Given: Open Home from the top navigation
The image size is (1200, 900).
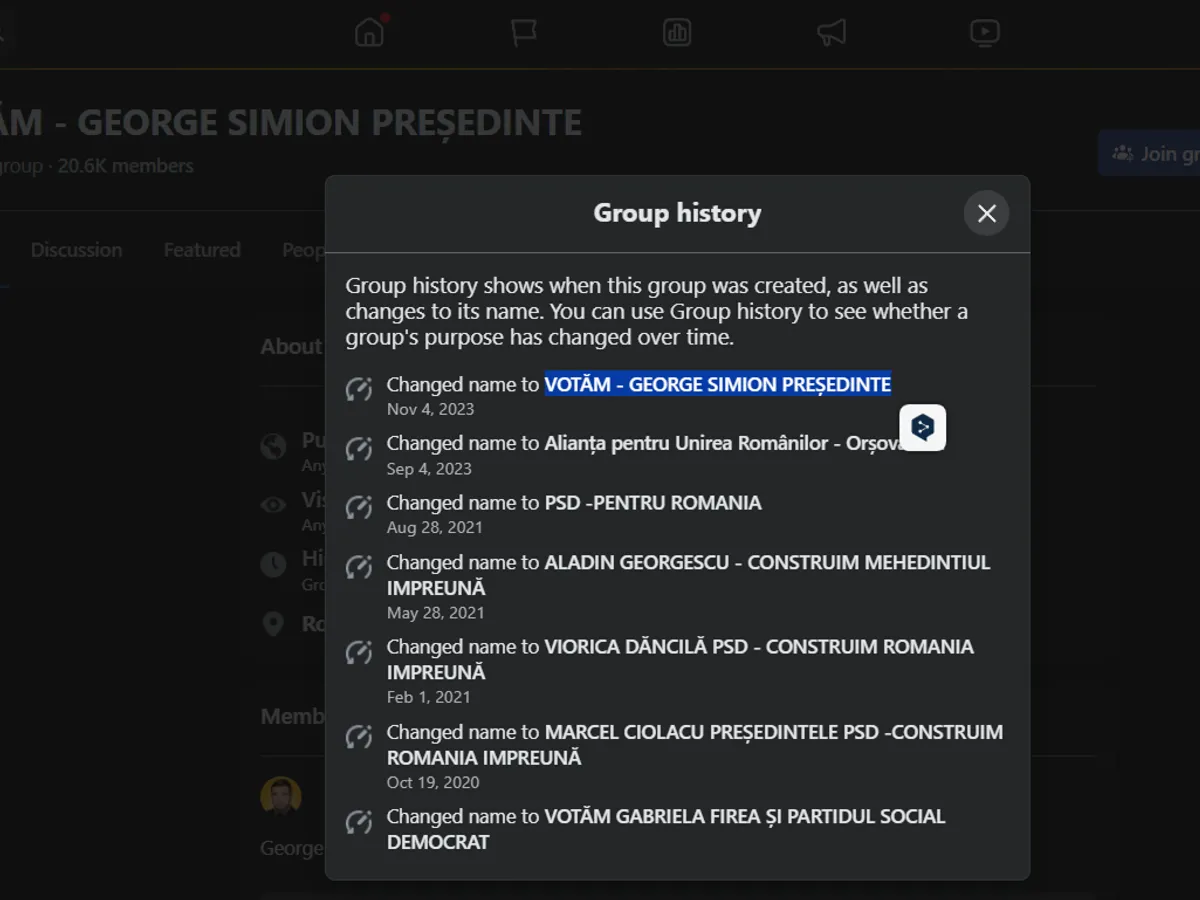Looking at the screenshot, I should pyautogui.click(x=369, y=32).
